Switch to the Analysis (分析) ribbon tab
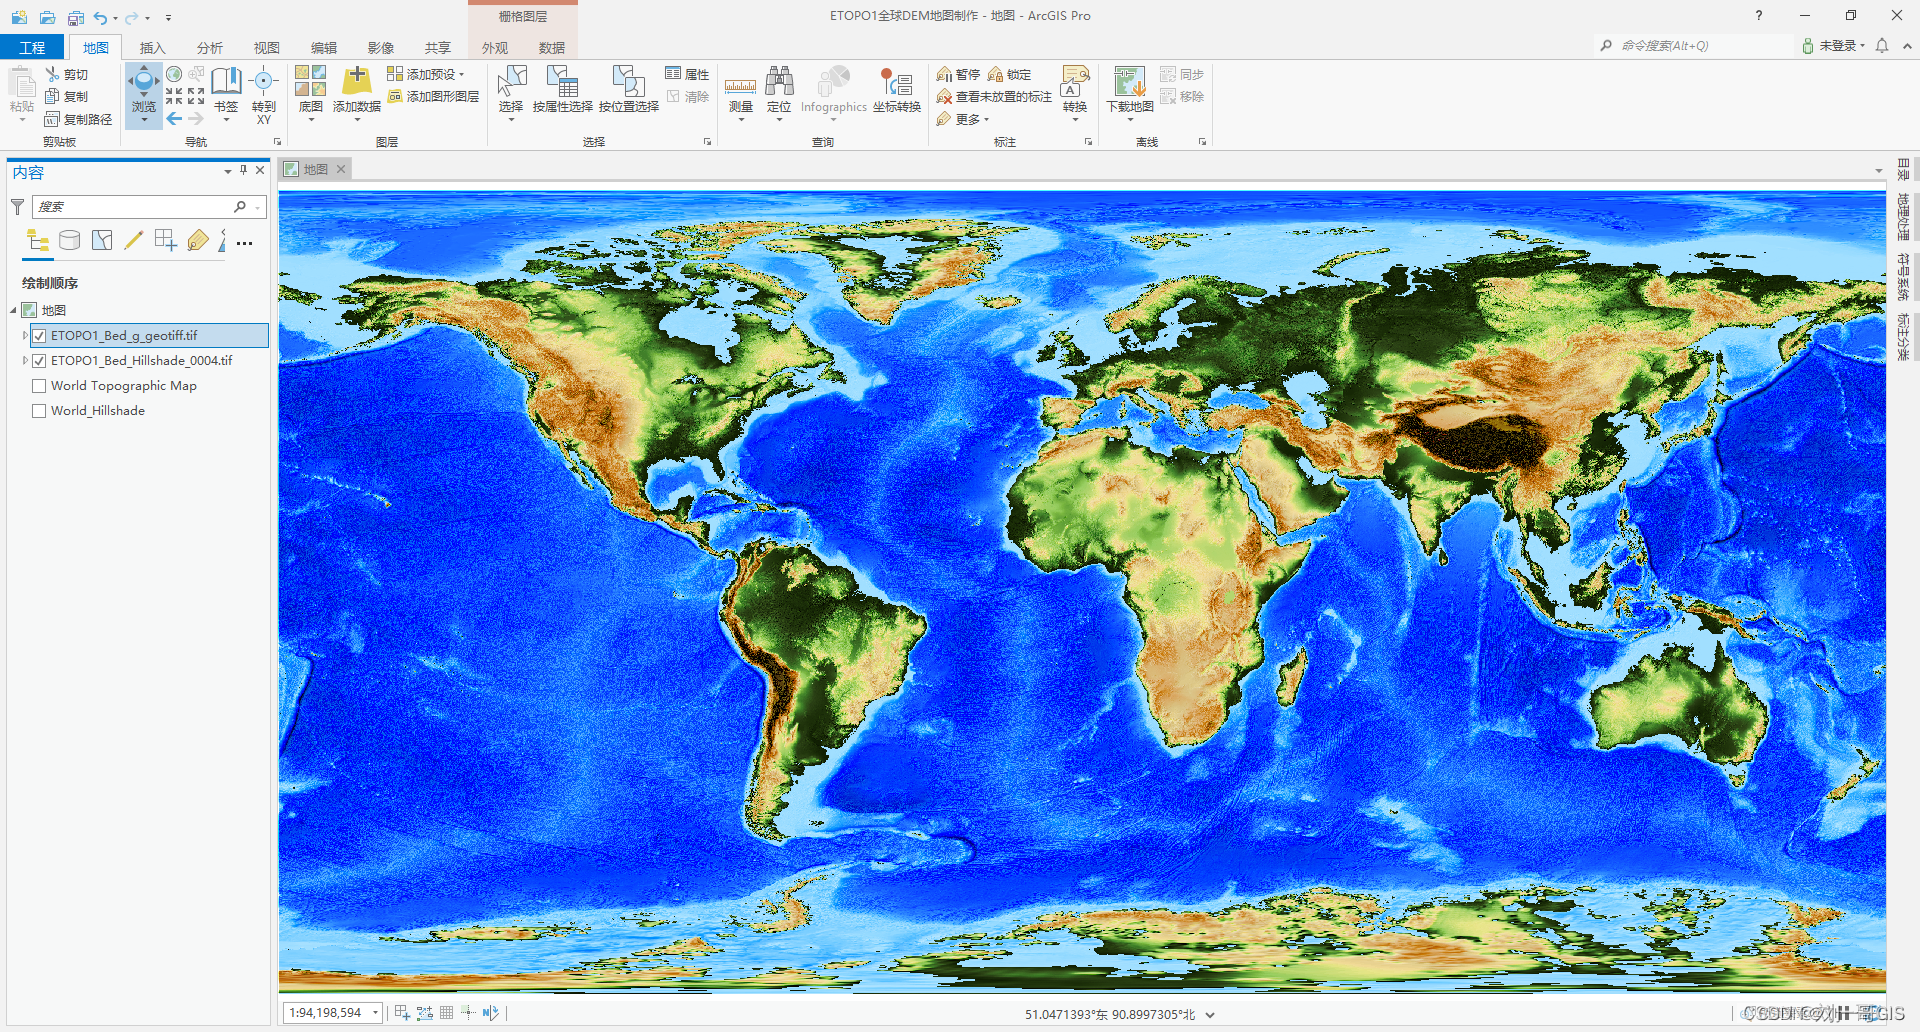The image size is (1920, 1032). coord(209,48)
